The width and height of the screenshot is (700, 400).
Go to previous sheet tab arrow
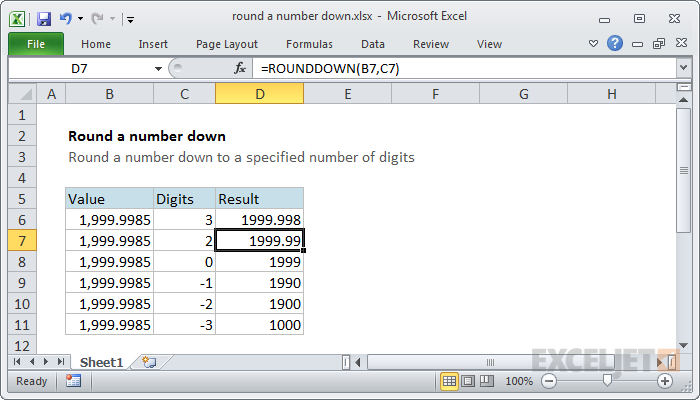(x=32, y=362)
